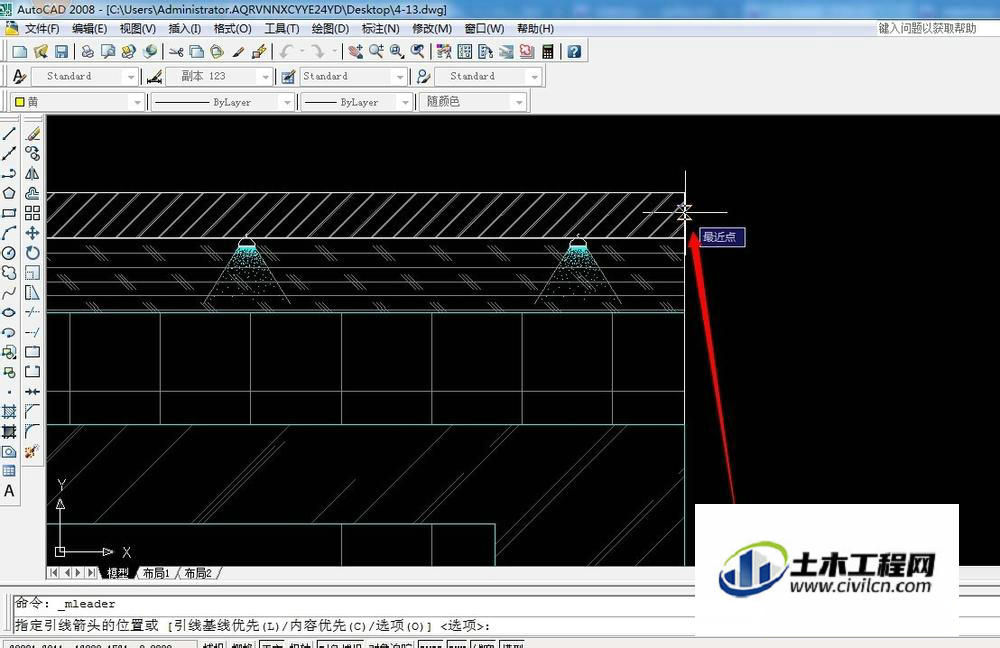Switch to the 布局2 layout tab
The image size is (1000, 648).
point(198,573)
